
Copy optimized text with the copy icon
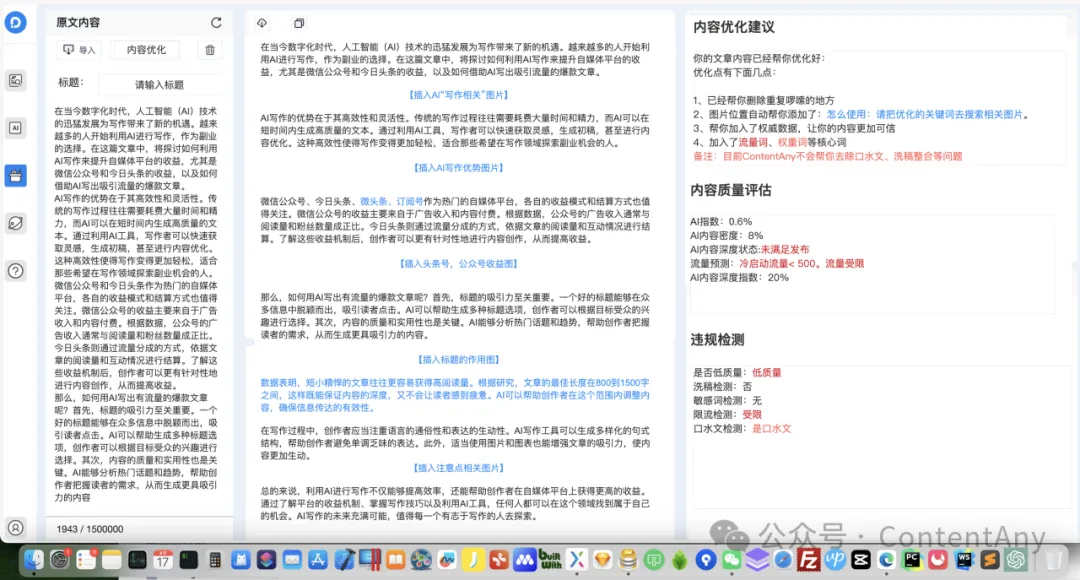297,22
